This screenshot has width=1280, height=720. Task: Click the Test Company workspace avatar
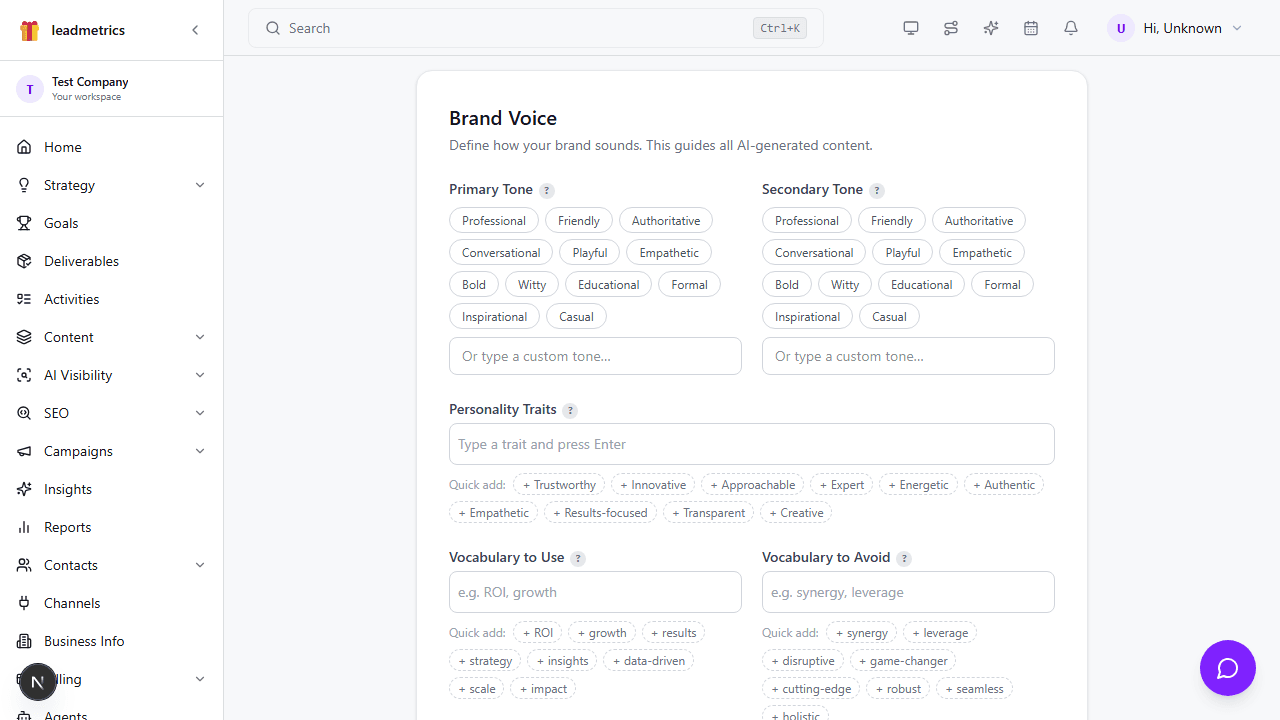point(30,89)
